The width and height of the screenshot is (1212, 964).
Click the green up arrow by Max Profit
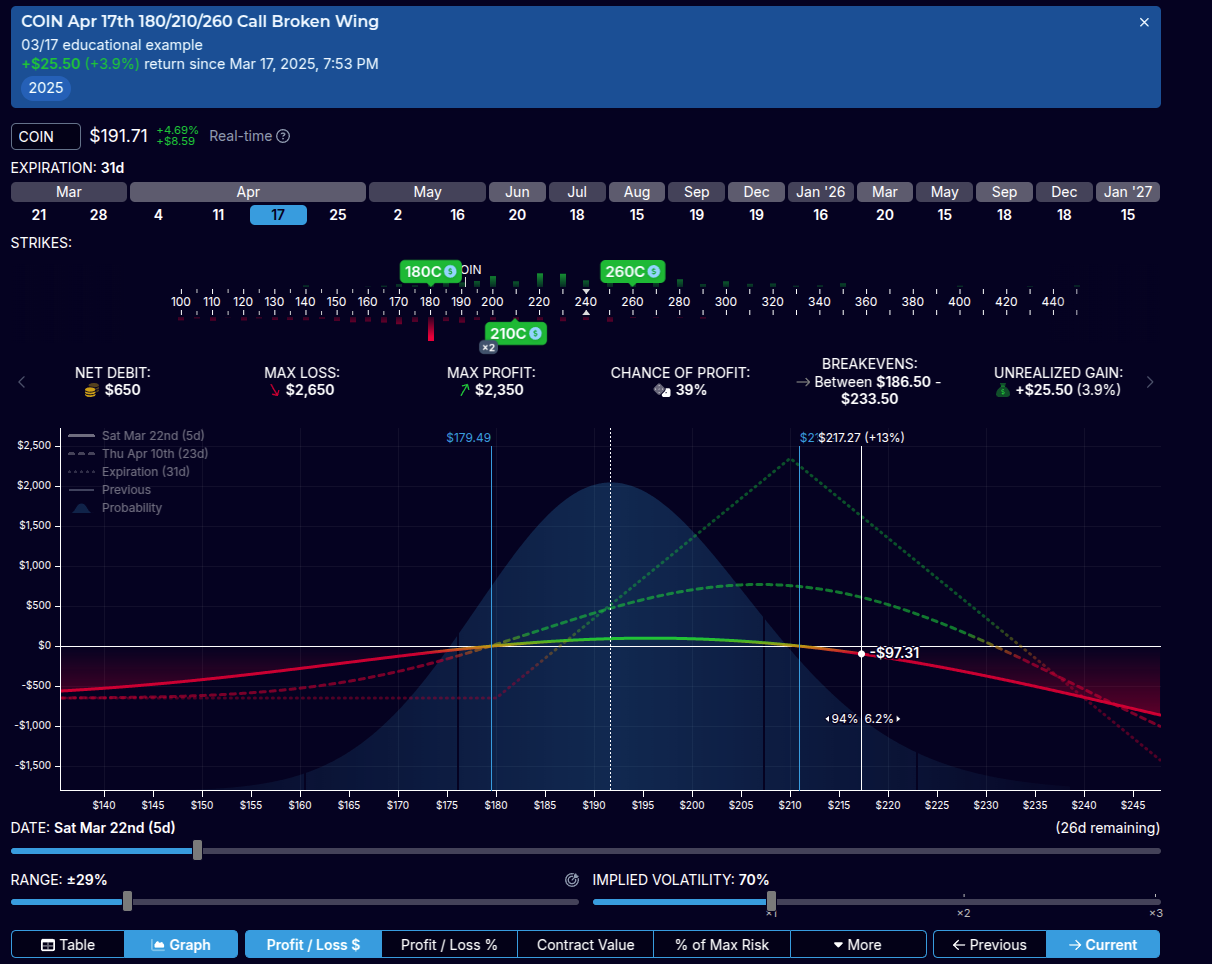(x=463, y=390)
